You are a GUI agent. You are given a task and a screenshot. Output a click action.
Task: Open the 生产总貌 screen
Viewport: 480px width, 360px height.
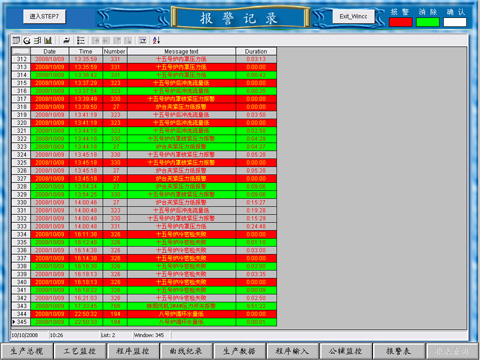pyautogui.click(x=27, y=351)
